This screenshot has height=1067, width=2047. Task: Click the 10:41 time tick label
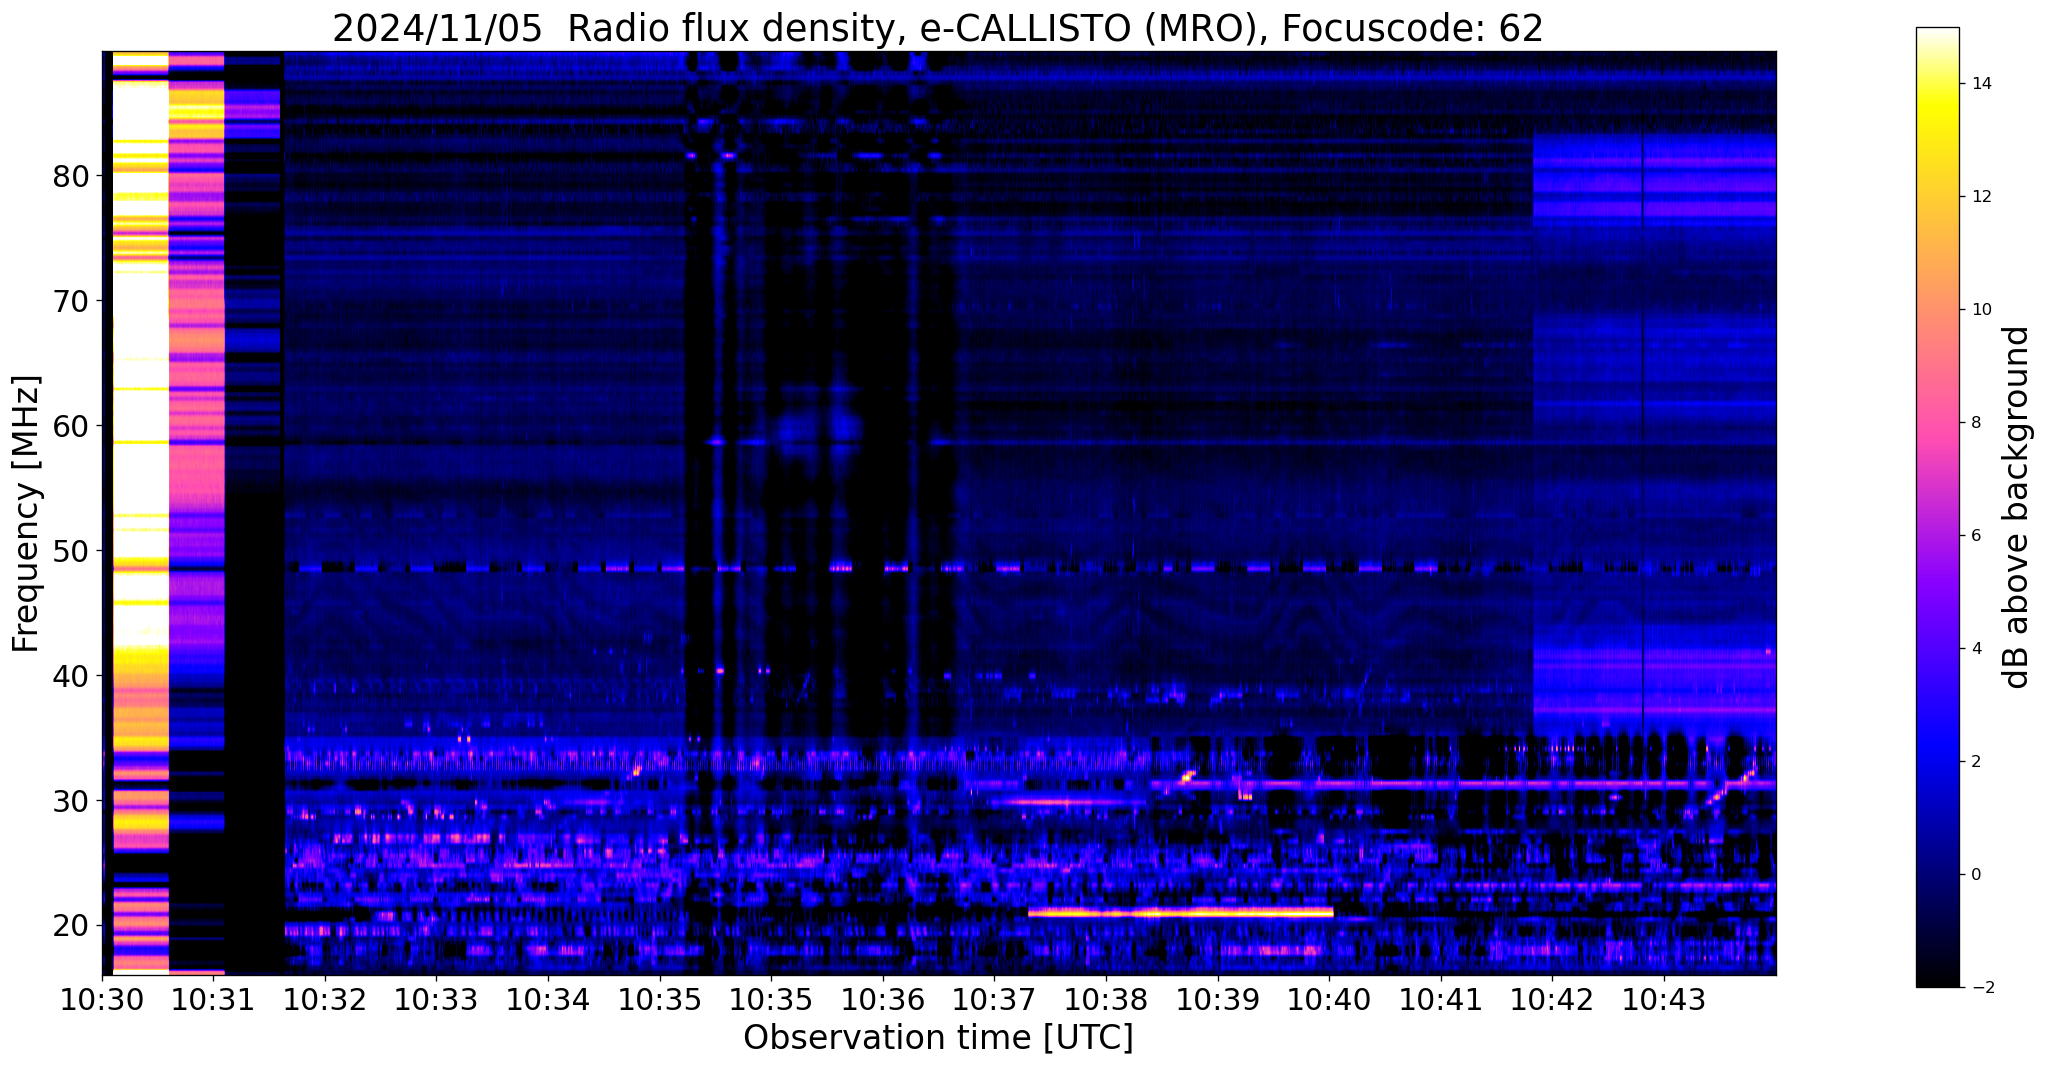1440,999
